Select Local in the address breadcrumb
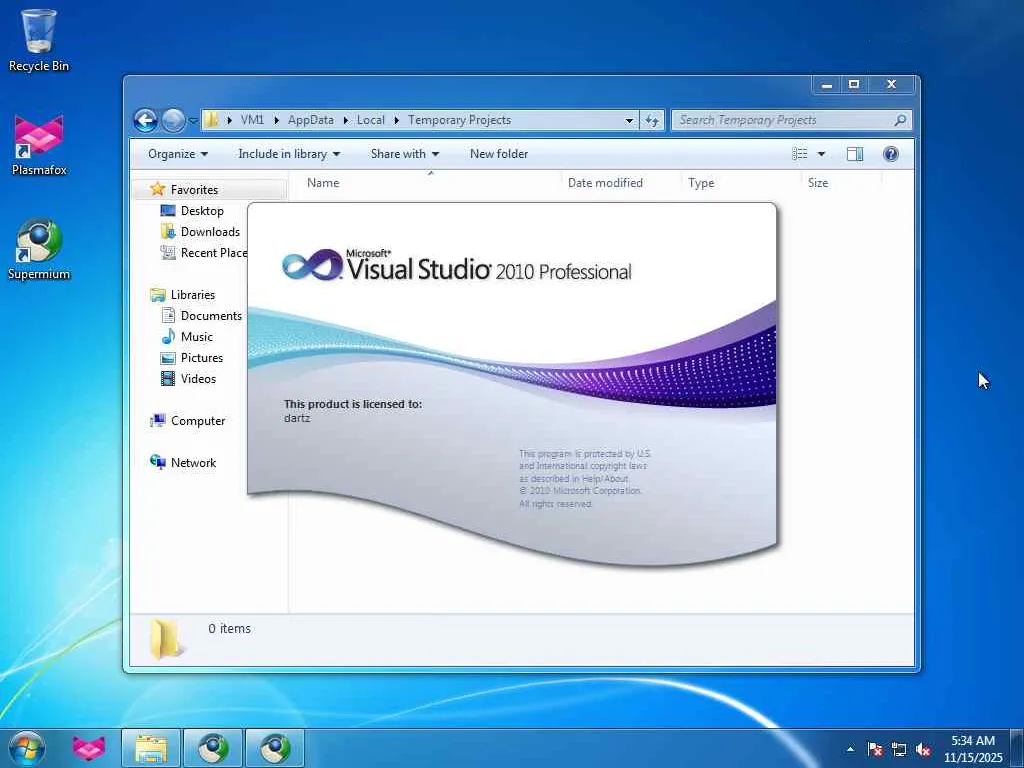The height and width of the screenshot is (768, 1024). [371, 120]
